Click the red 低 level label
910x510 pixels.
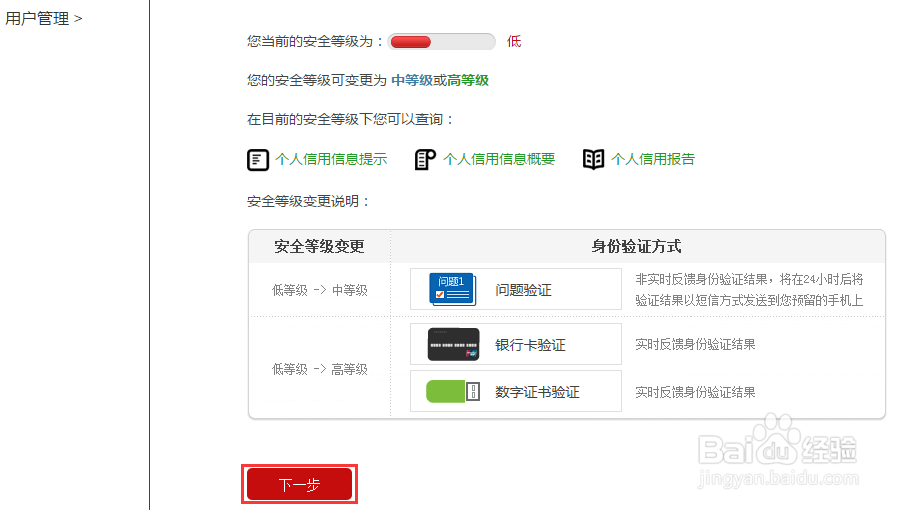point(514,41)
